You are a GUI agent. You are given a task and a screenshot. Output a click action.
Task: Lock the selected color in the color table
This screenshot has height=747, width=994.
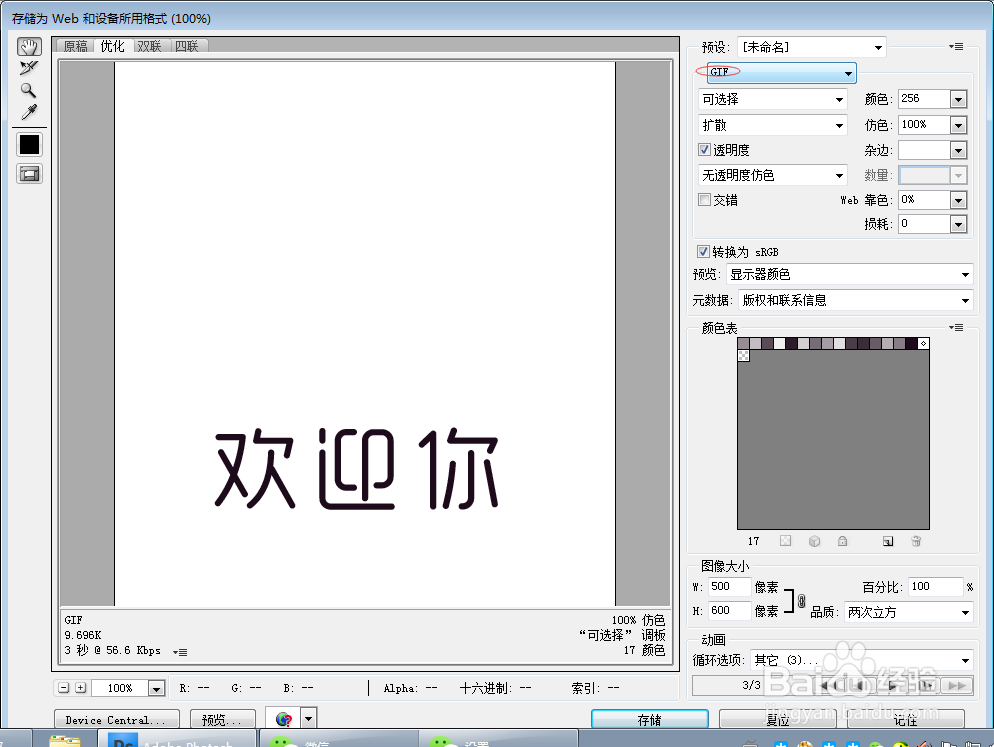coord(843,541)
